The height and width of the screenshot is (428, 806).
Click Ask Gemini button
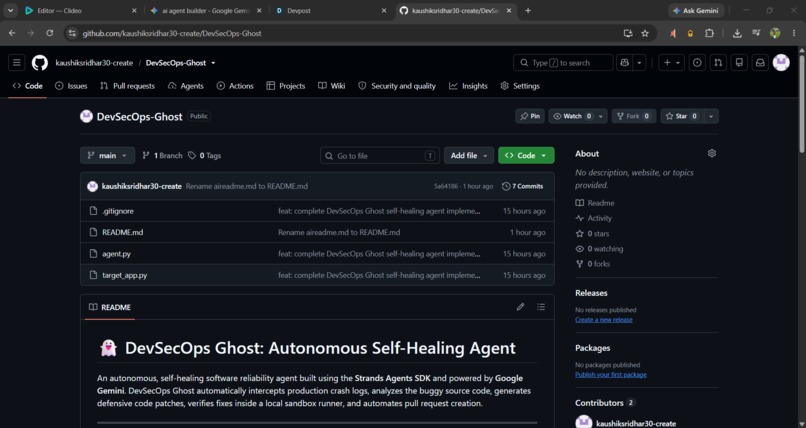[x=696, y=10]
